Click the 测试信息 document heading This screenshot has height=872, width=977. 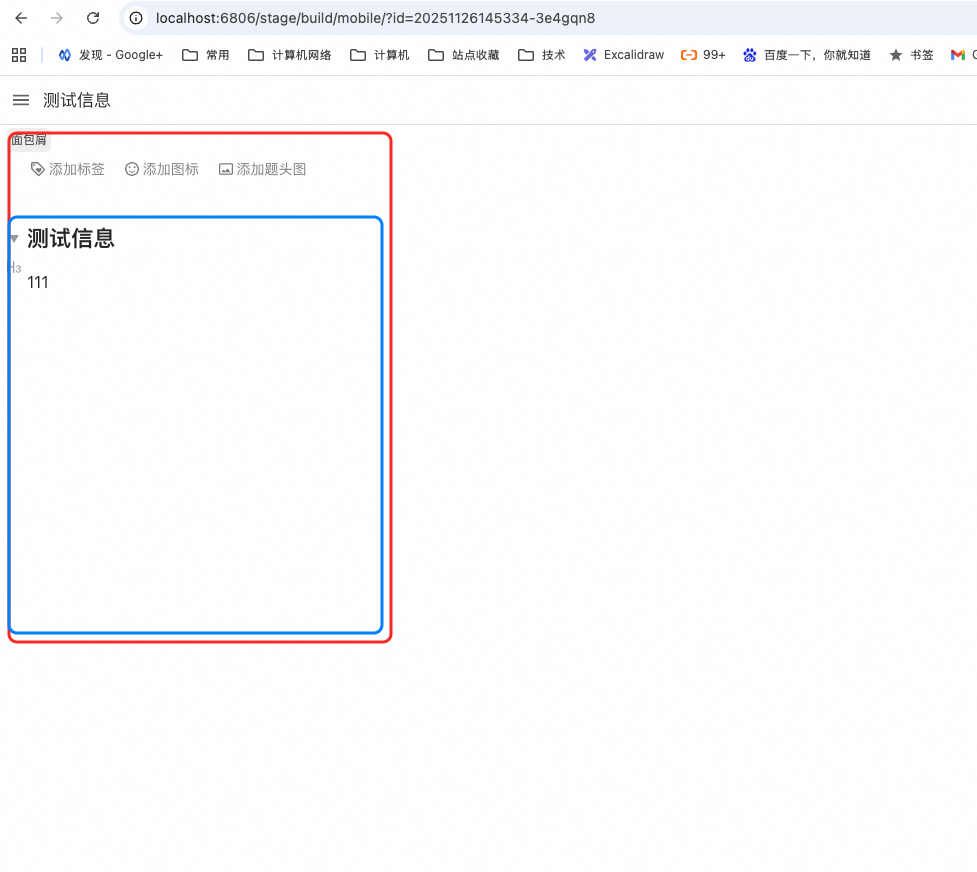71,238
